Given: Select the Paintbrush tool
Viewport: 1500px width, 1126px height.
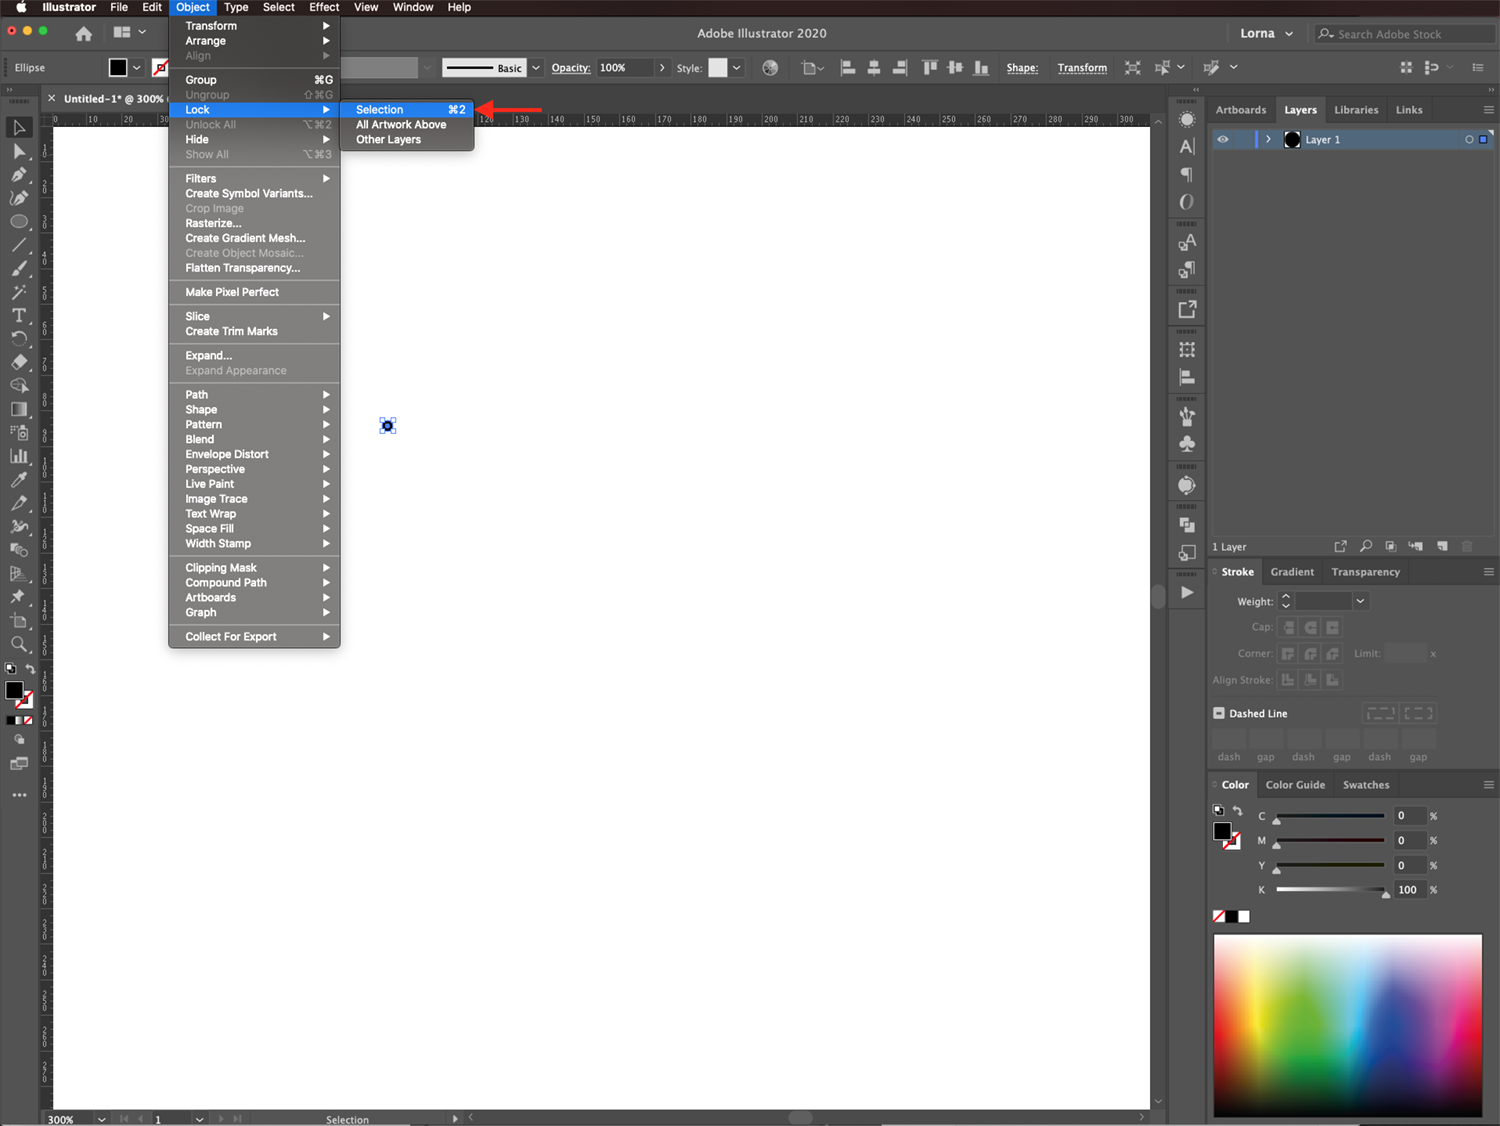Looking at the screenshot, I should pyautogui.click(x=18, y=269).
